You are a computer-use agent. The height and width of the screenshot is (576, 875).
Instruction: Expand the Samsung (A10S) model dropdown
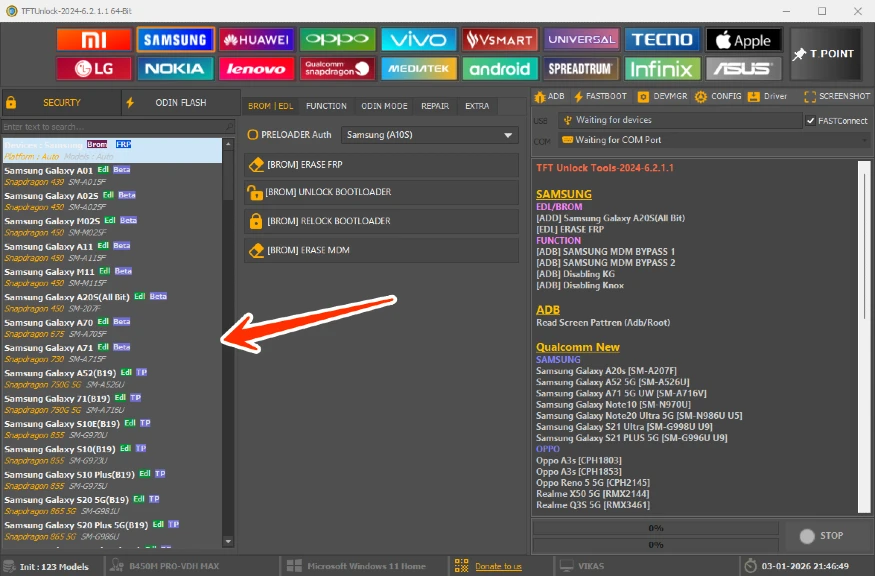tap(428, 134)
